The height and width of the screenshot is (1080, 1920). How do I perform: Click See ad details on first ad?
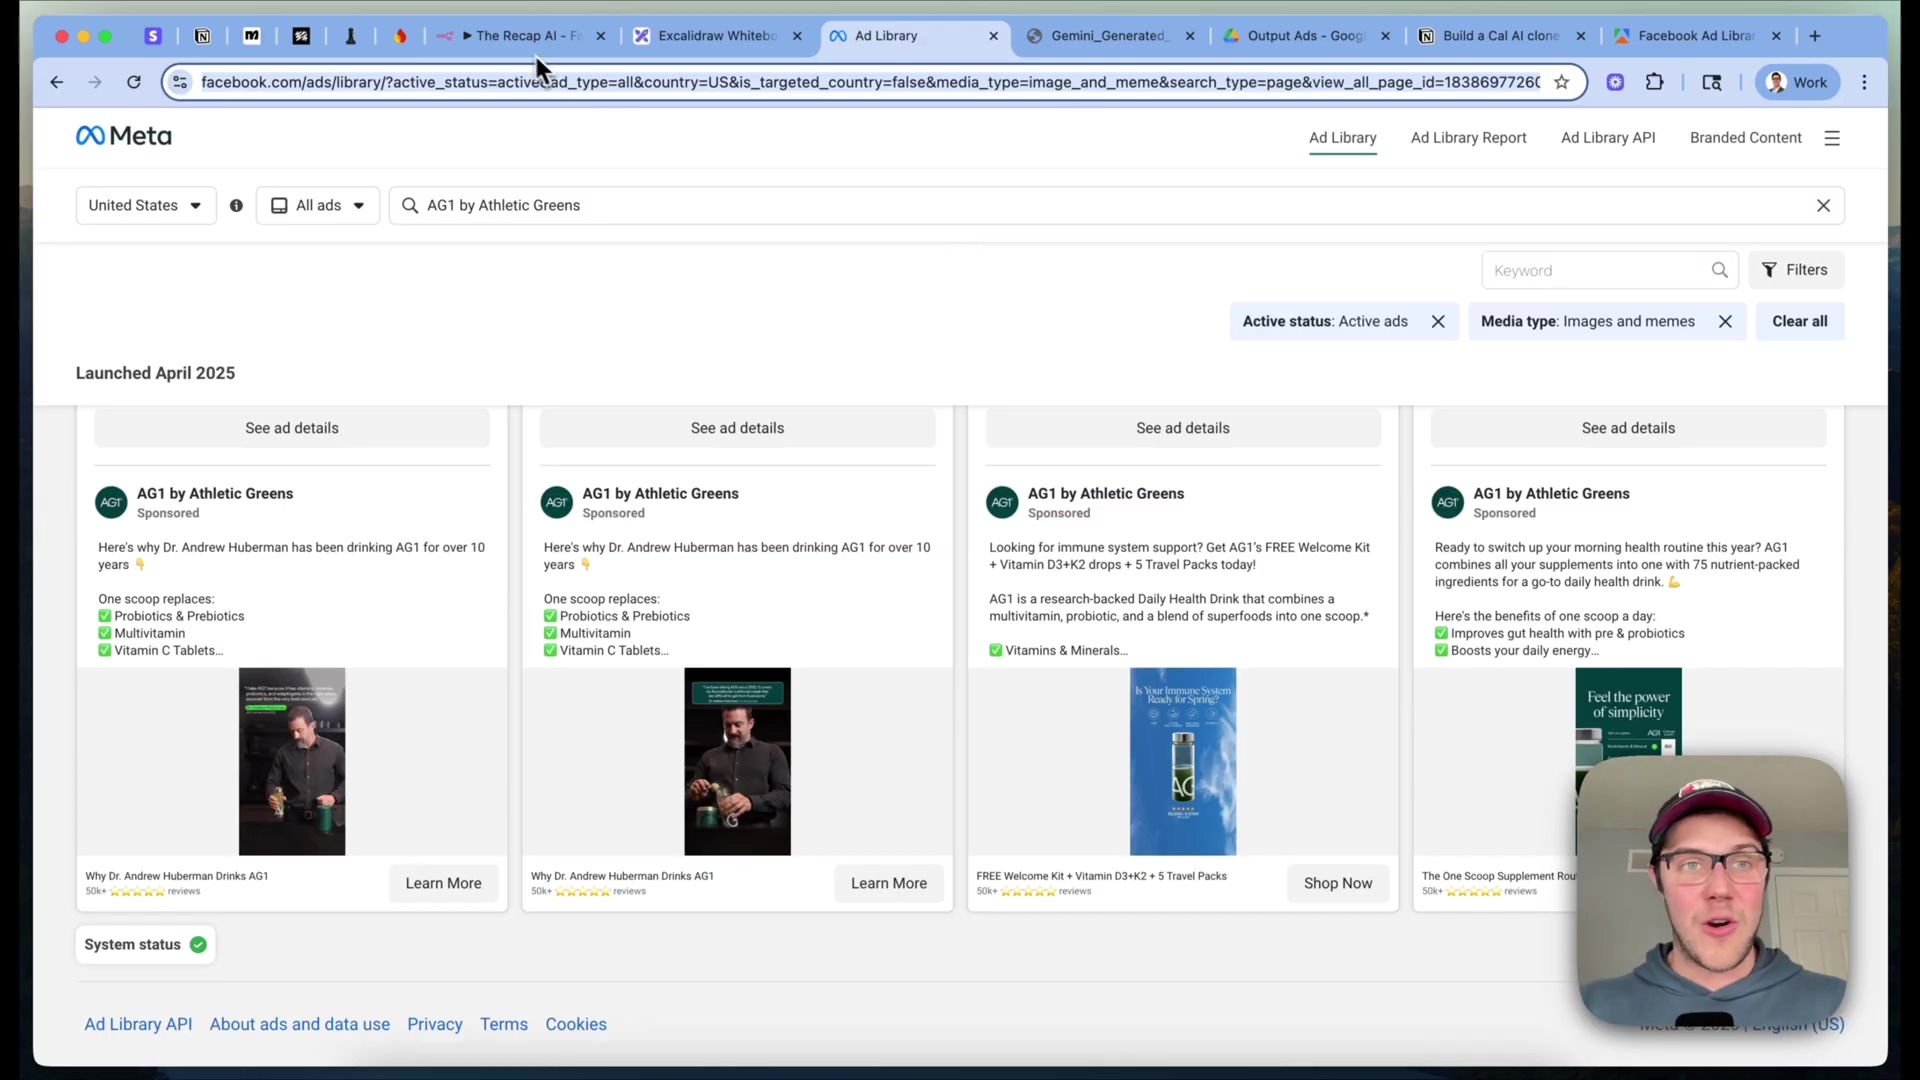pos(292,428)
